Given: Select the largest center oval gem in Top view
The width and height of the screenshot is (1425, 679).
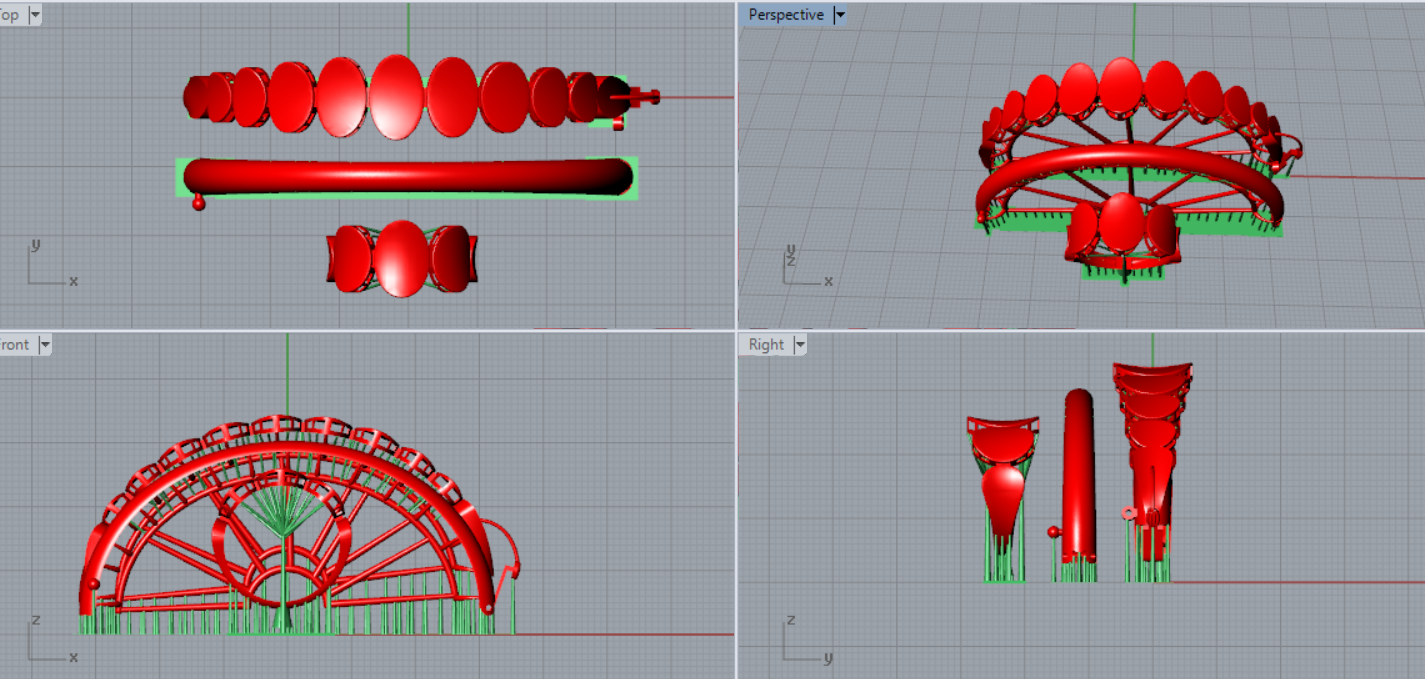Looking at the screenshot, I should pyautogui.click(x=396, y=96).
